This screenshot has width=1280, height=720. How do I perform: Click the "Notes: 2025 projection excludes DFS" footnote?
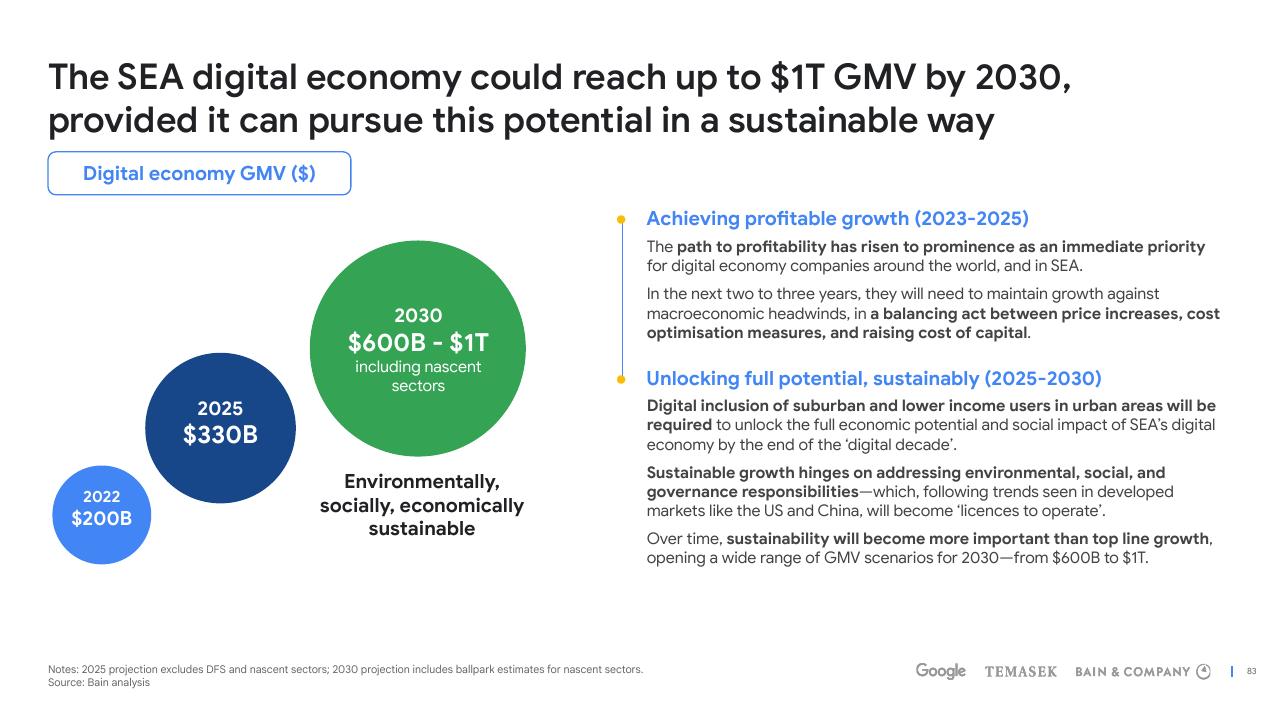coord(346,669)
